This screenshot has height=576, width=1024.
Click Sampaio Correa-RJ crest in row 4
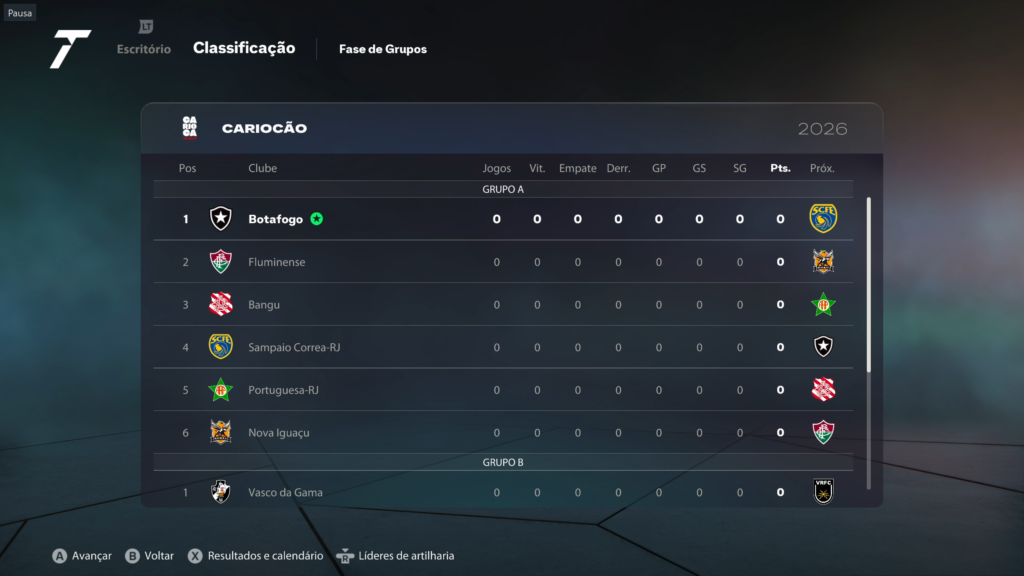coord(221,347)
